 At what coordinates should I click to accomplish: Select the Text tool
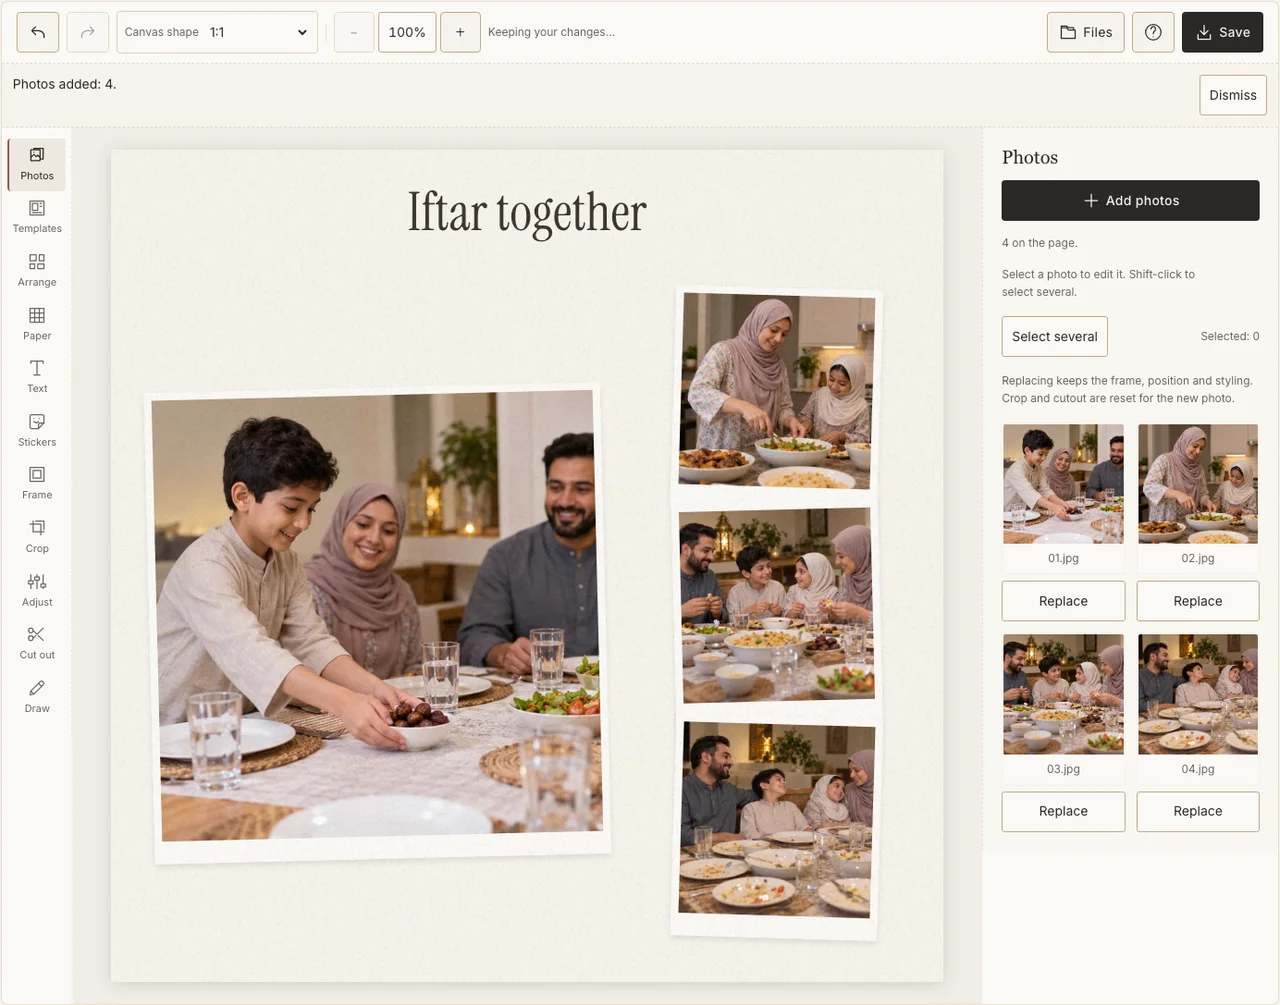point(37,377)
